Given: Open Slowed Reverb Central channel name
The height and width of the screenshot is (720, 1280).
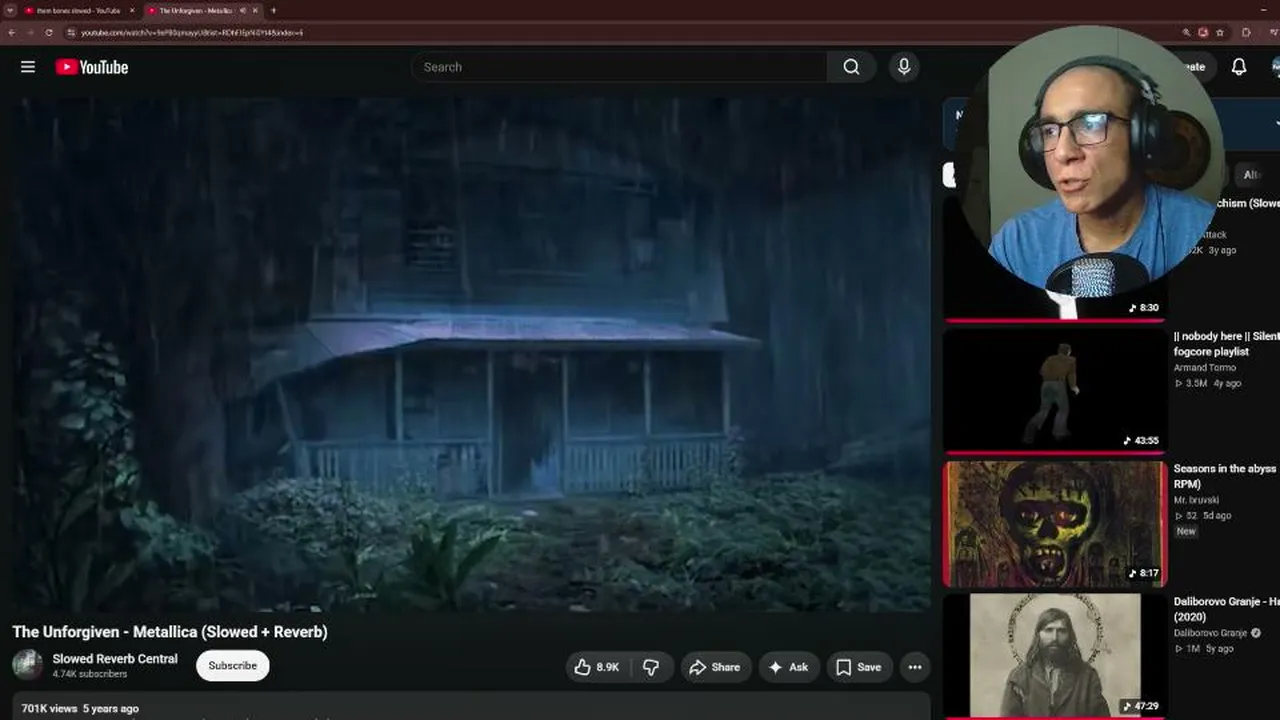Looking at the screenshot, I should coord(115,659).
